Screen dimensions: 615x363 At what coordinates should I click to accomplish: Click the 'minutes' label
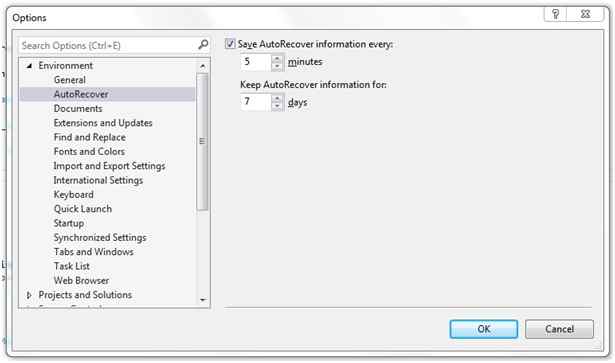coord(305,62)
